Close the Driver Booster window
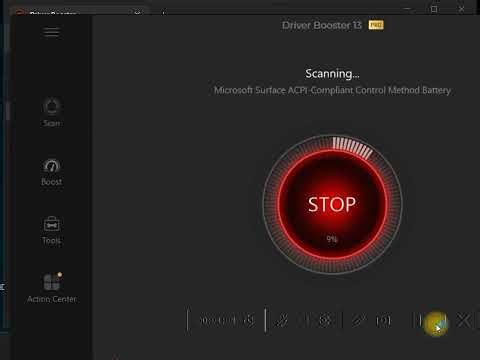 click(461, 9)
